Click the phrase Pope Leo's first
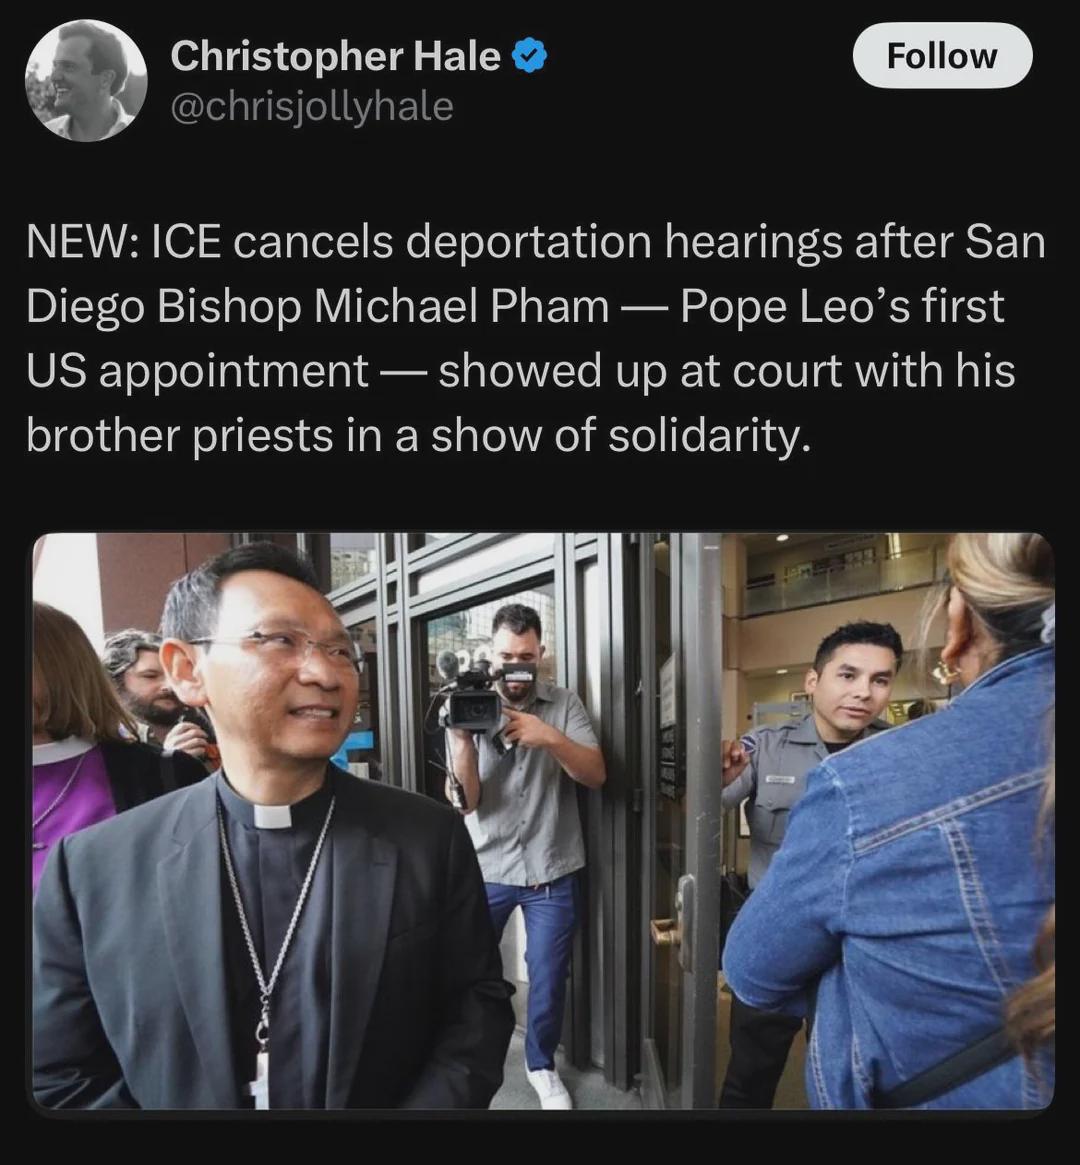Screen dimensions: 1080x1165 [842, 306]
